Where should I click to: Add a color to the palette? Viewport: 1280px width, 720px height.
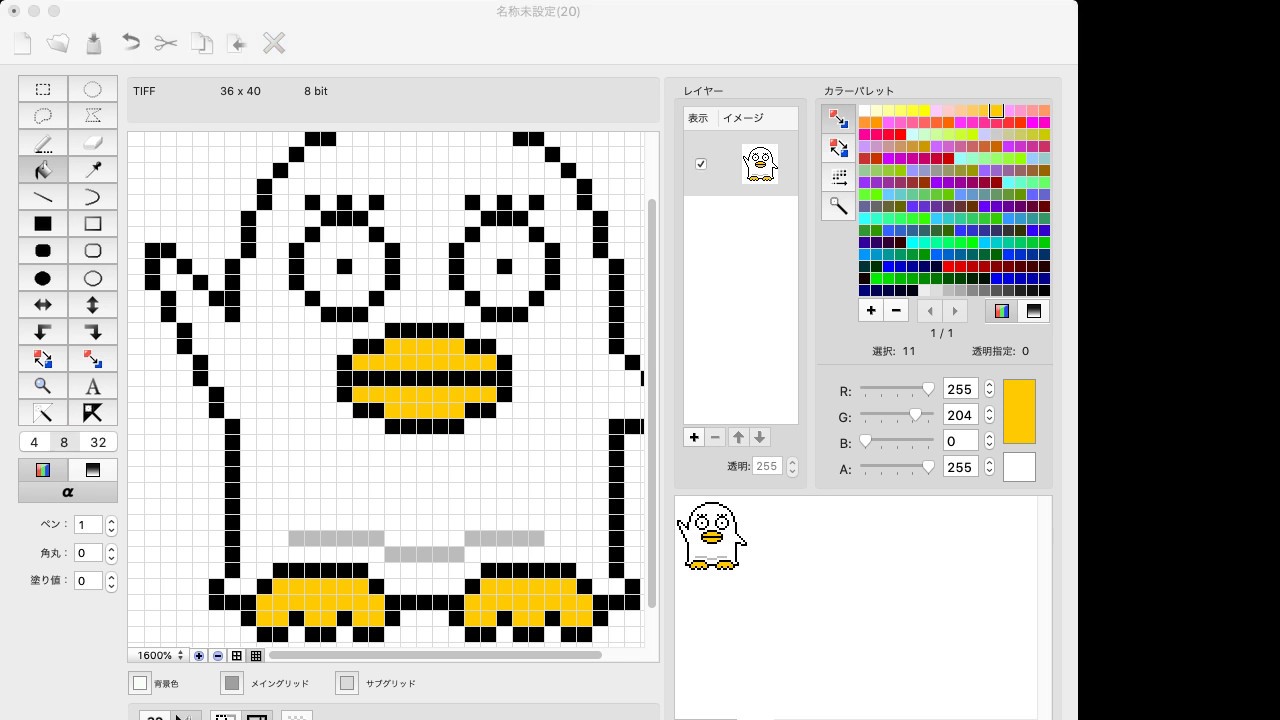[871, 311]
